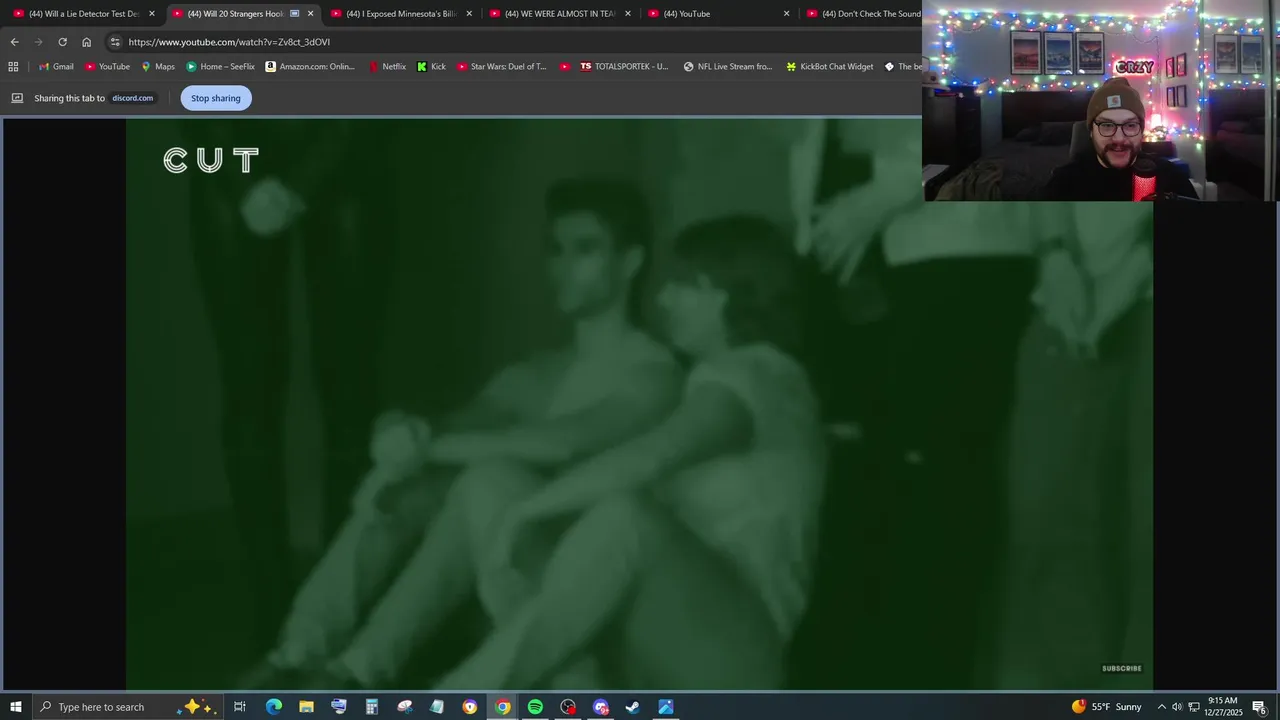Viewport: 1280px width, 720px height.
Task: Open the Netflix bookmark
Action: point(387,66)
